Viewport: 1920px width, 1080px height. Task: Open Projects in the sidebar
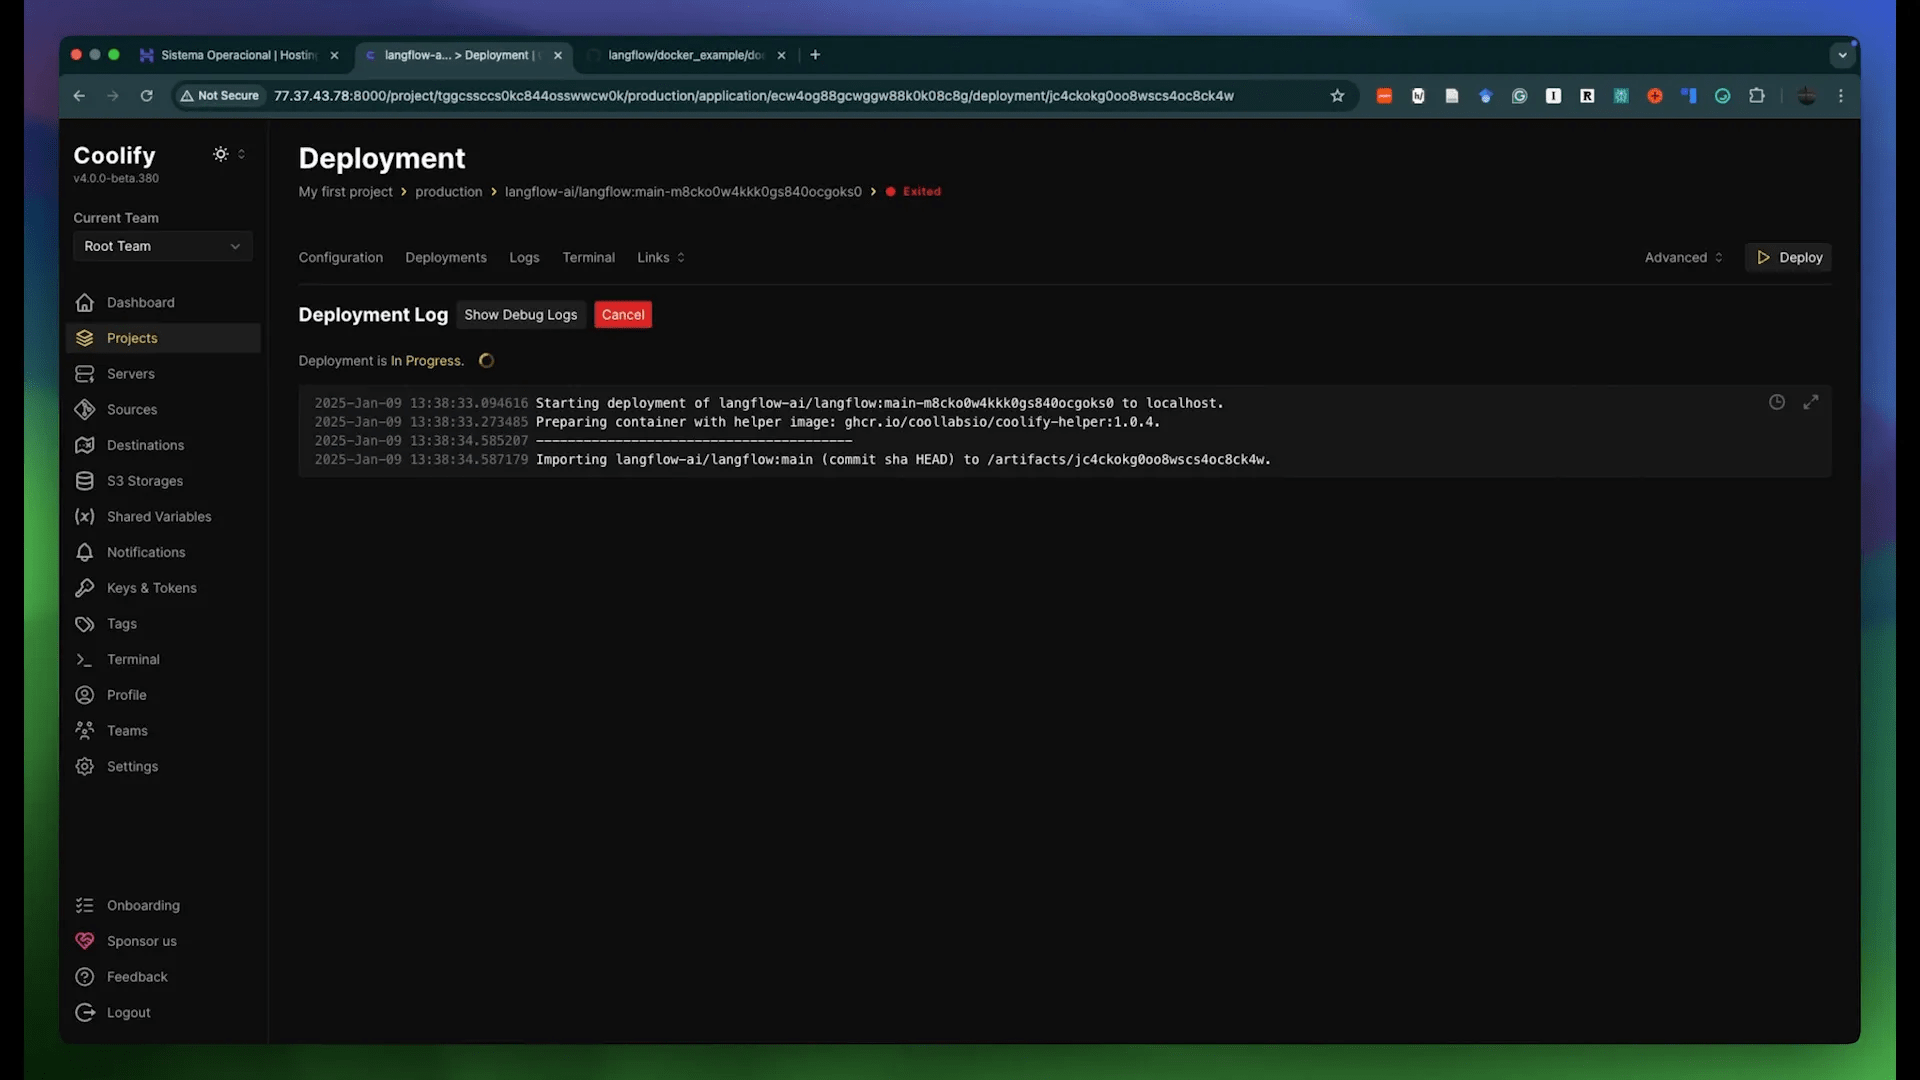(x=163, y=338)
